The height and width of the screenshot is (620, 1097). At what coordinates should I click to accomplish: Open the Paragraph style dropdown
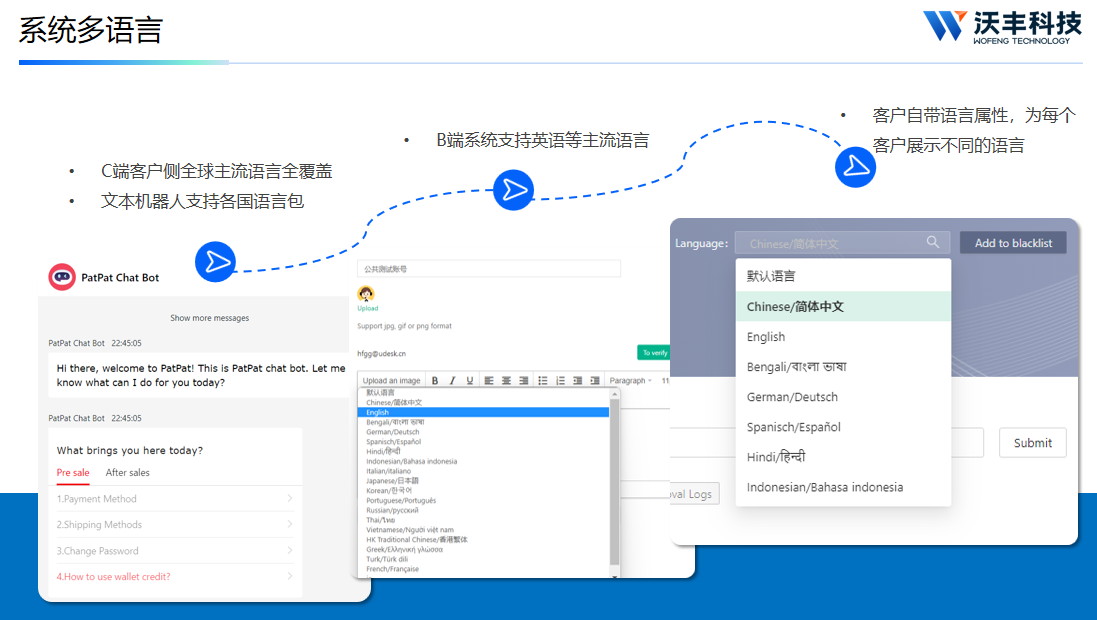tap(630, 381)
